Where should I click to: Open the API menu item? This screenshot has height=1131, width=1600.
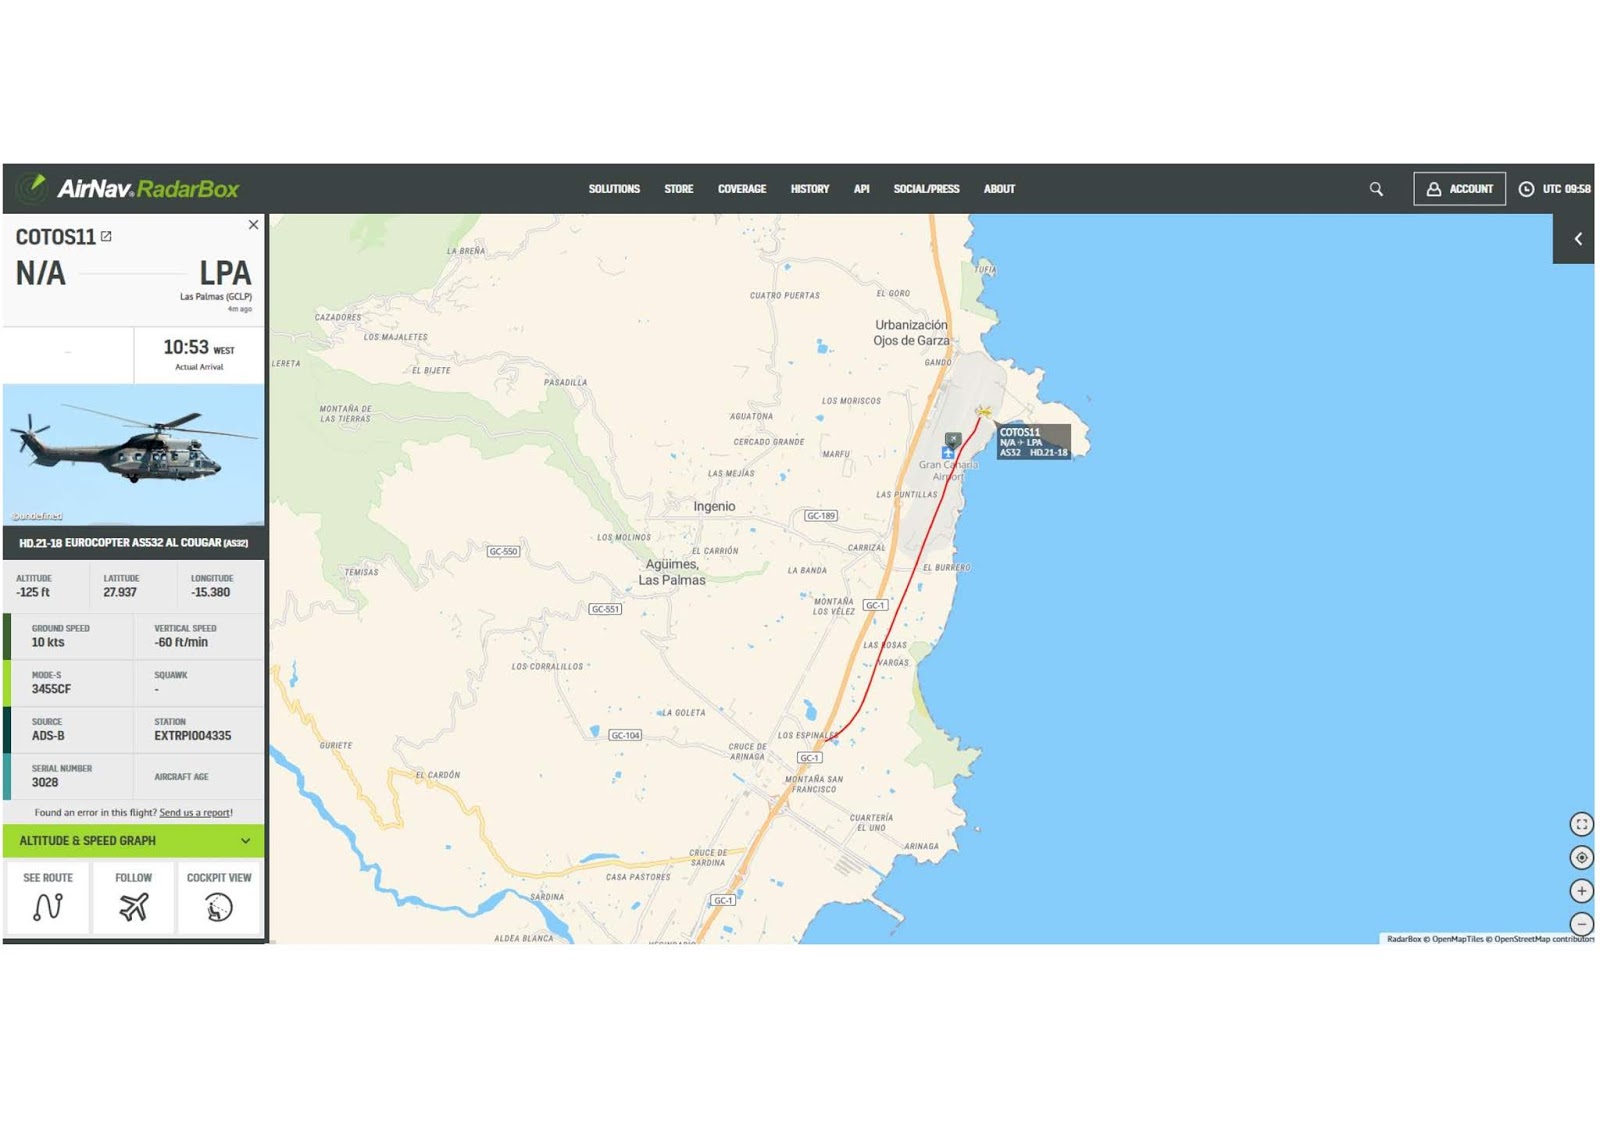[861, 189]
